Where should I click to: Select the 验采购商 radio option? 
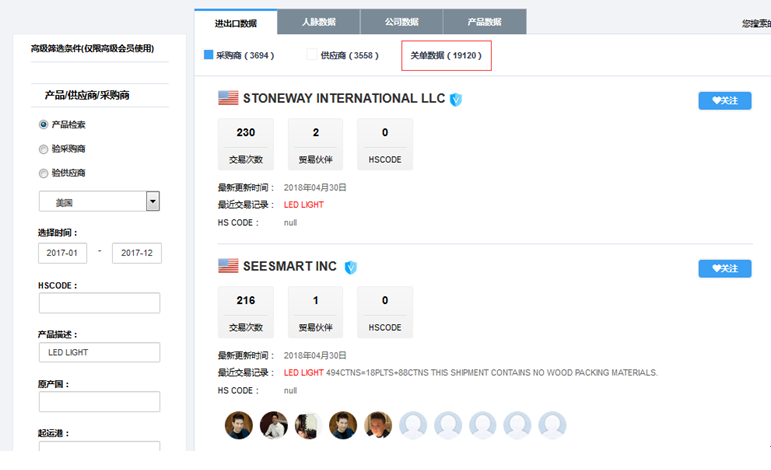click(43, 149)
